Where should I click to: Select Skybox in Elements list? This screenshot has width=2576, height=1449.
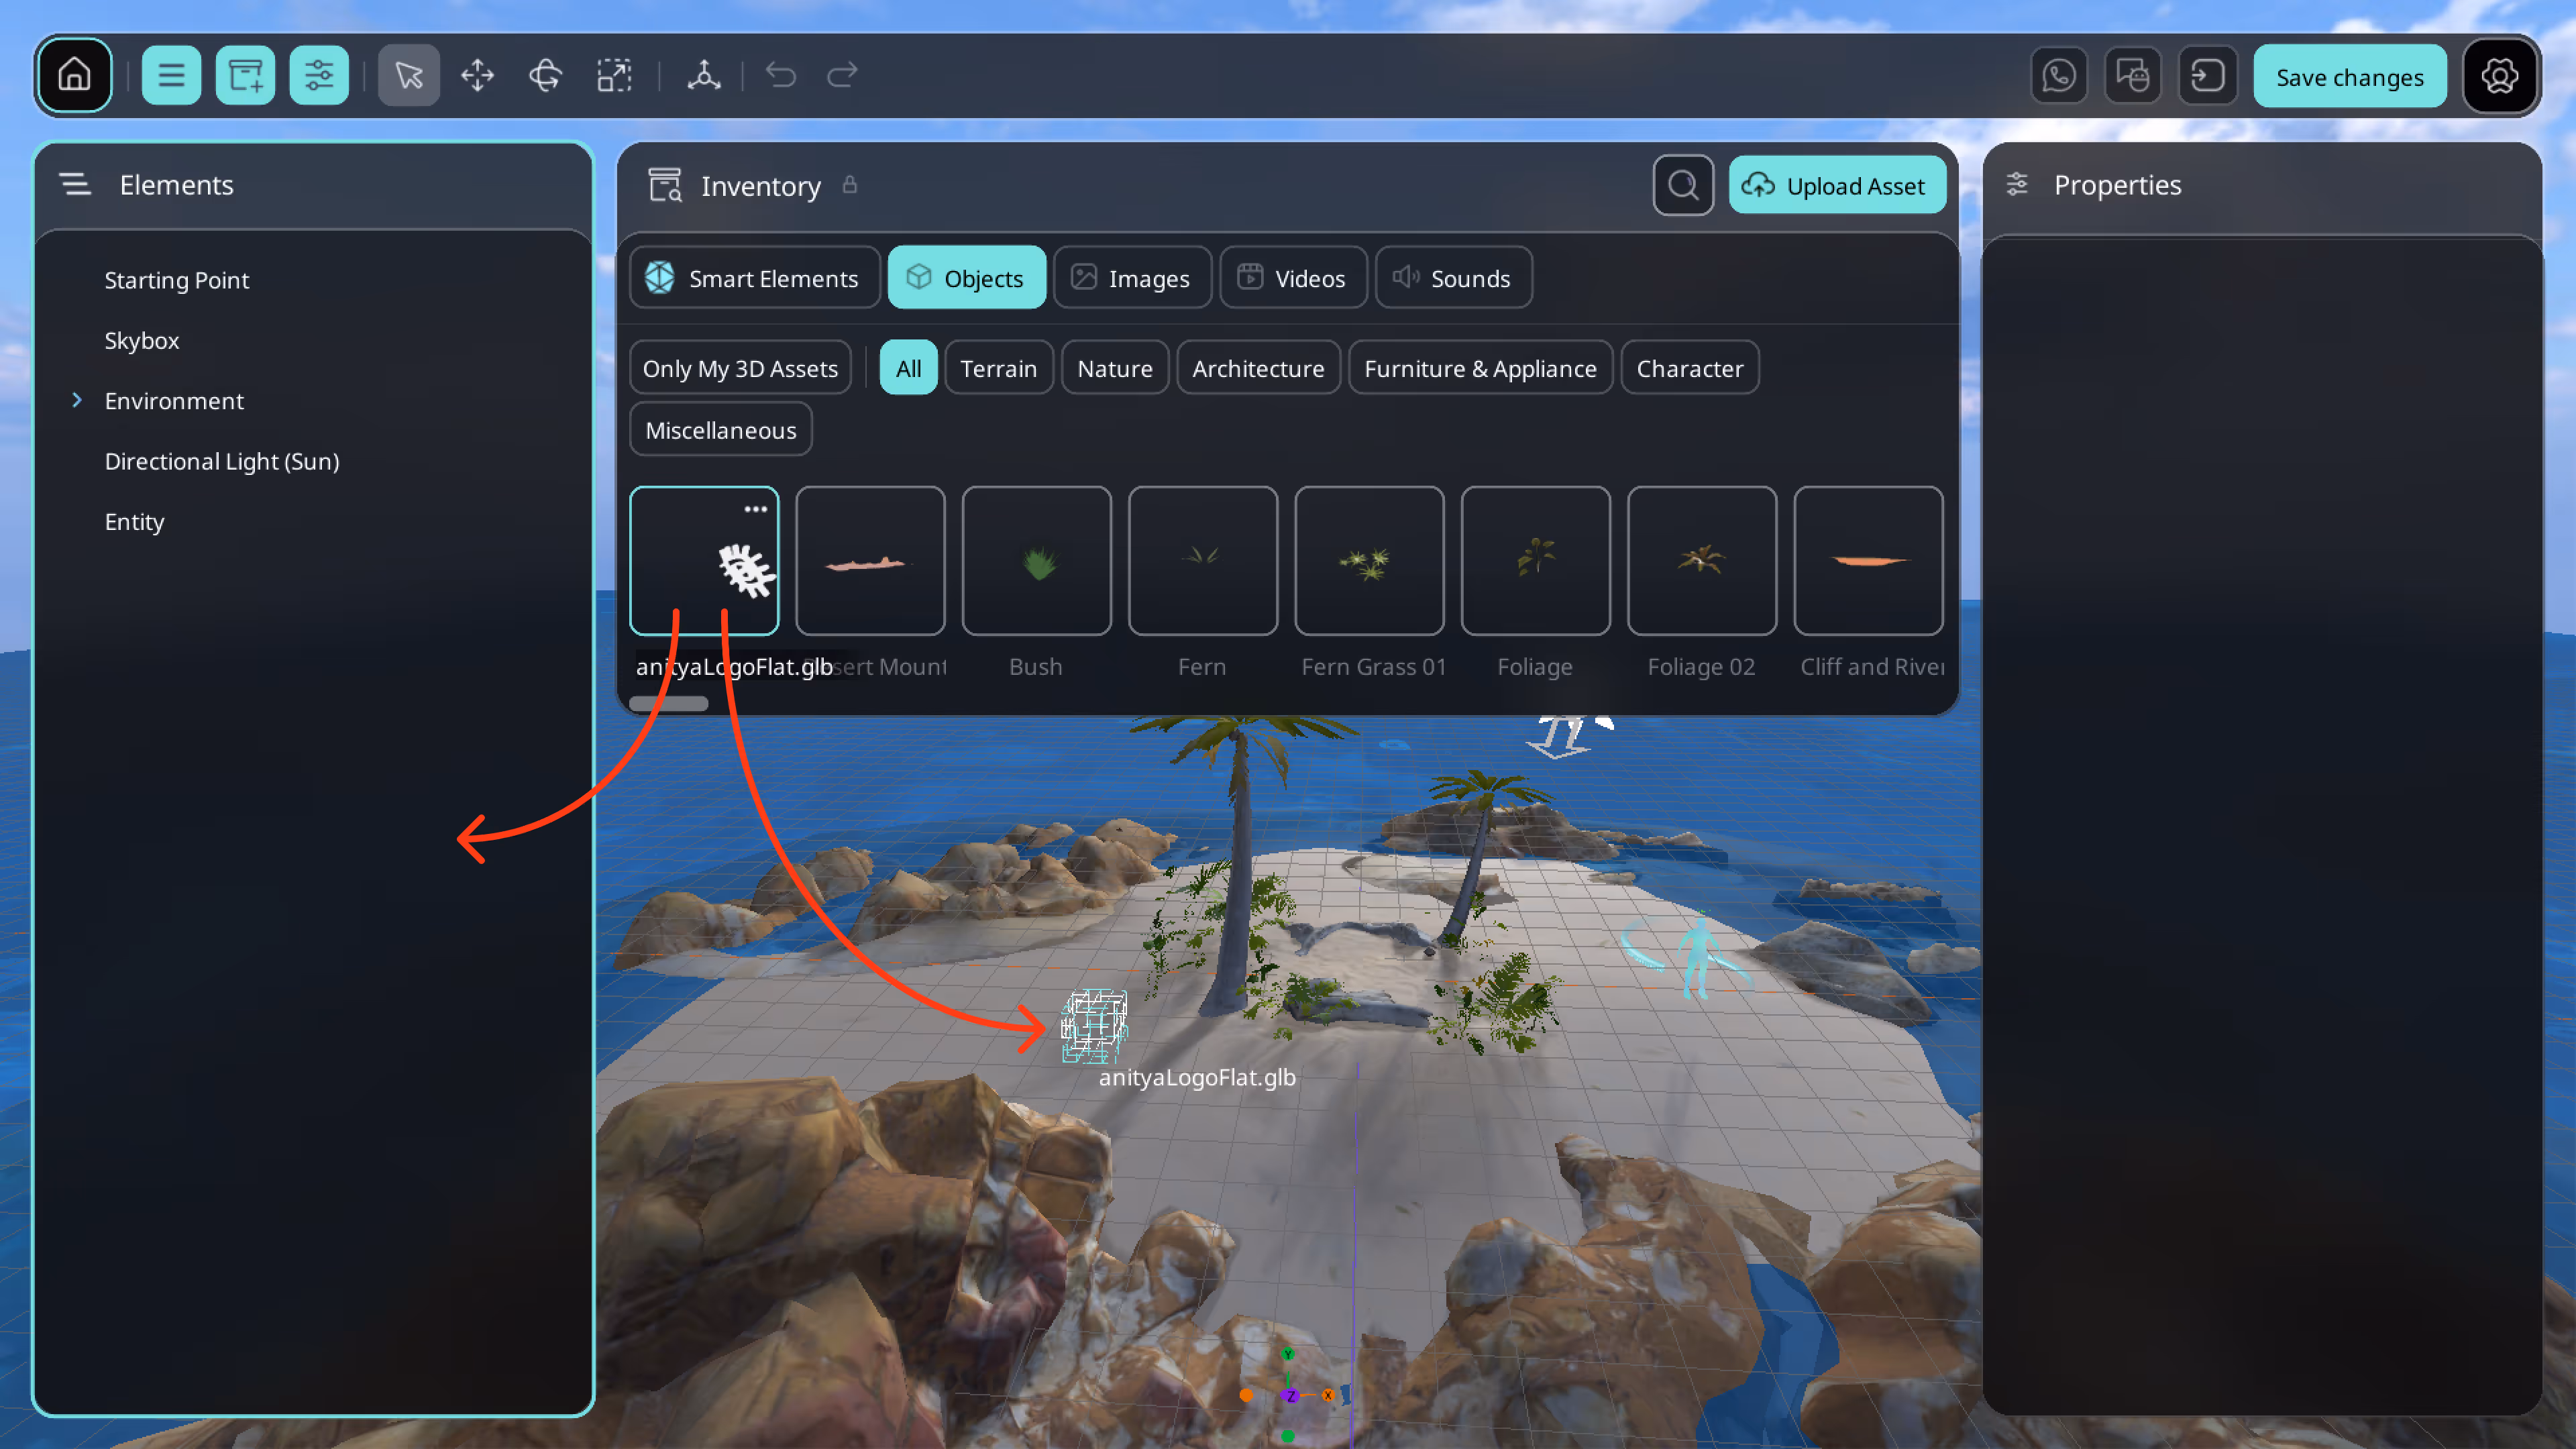141,340
